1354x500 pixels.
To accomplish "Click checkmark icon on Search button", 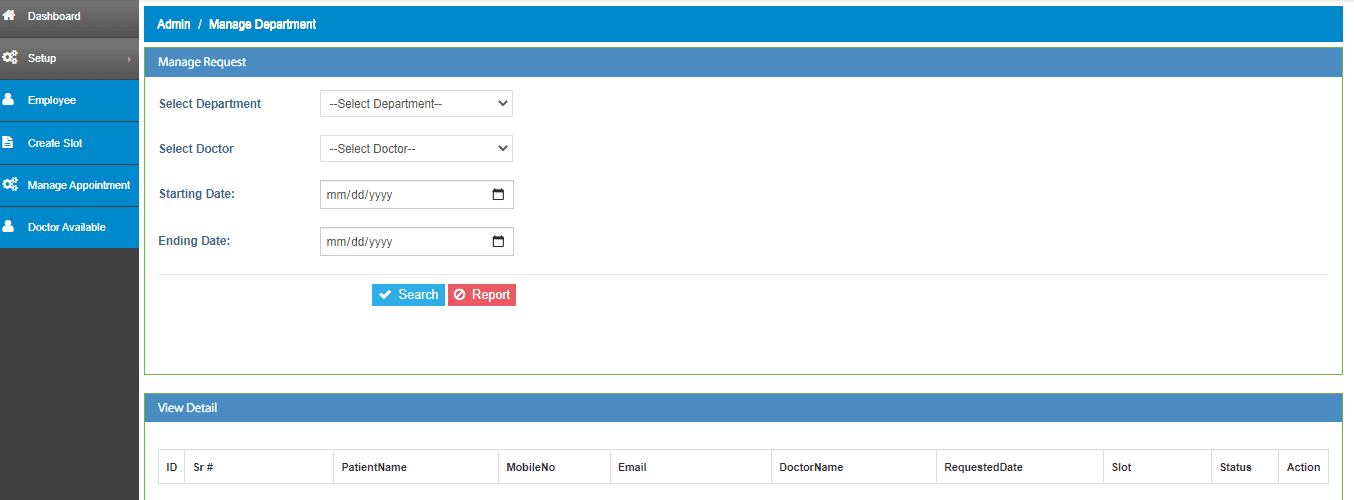I will tap(385, 295).
